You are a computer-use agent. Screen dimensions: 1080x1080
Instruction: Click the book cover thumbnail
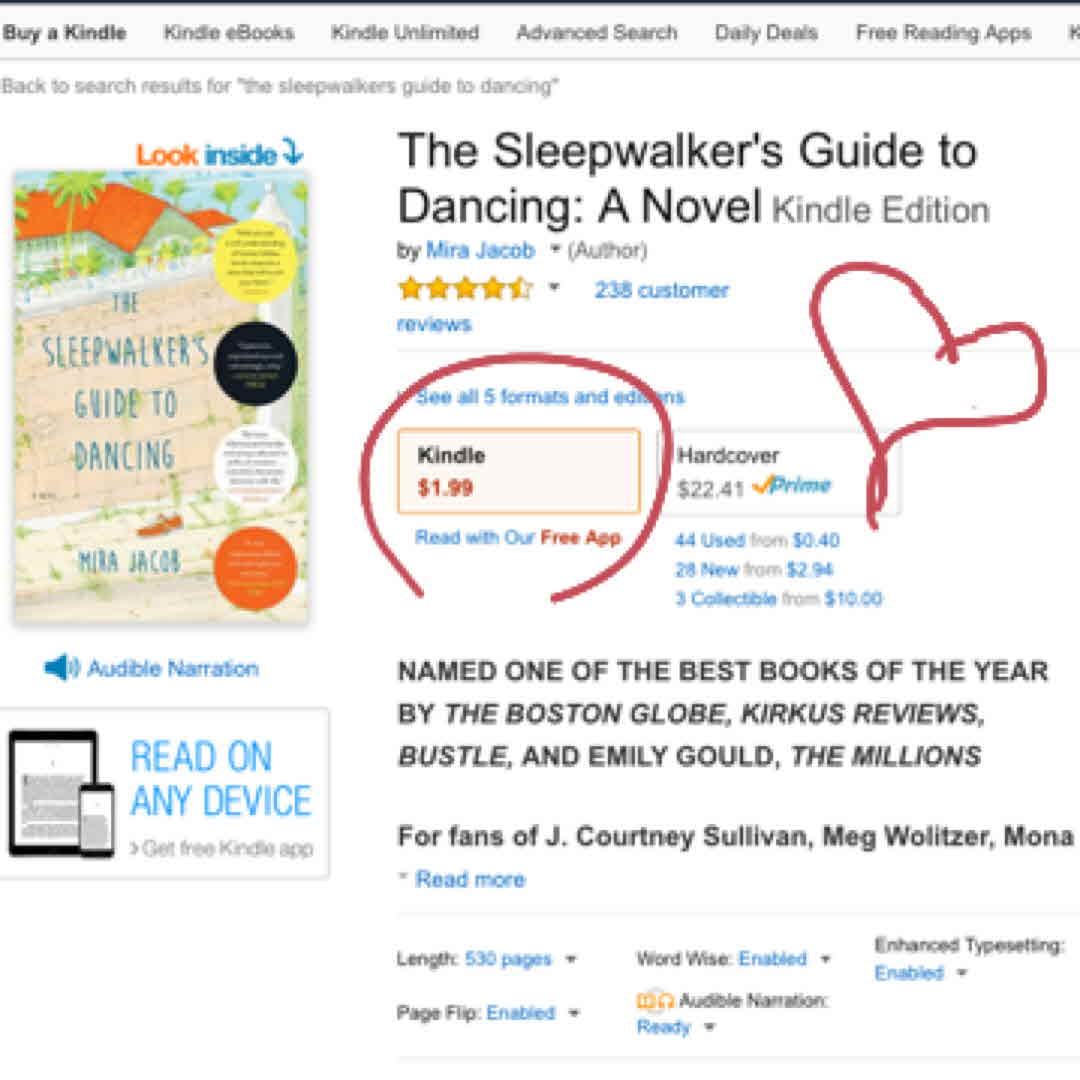click(x=161, y=395)
